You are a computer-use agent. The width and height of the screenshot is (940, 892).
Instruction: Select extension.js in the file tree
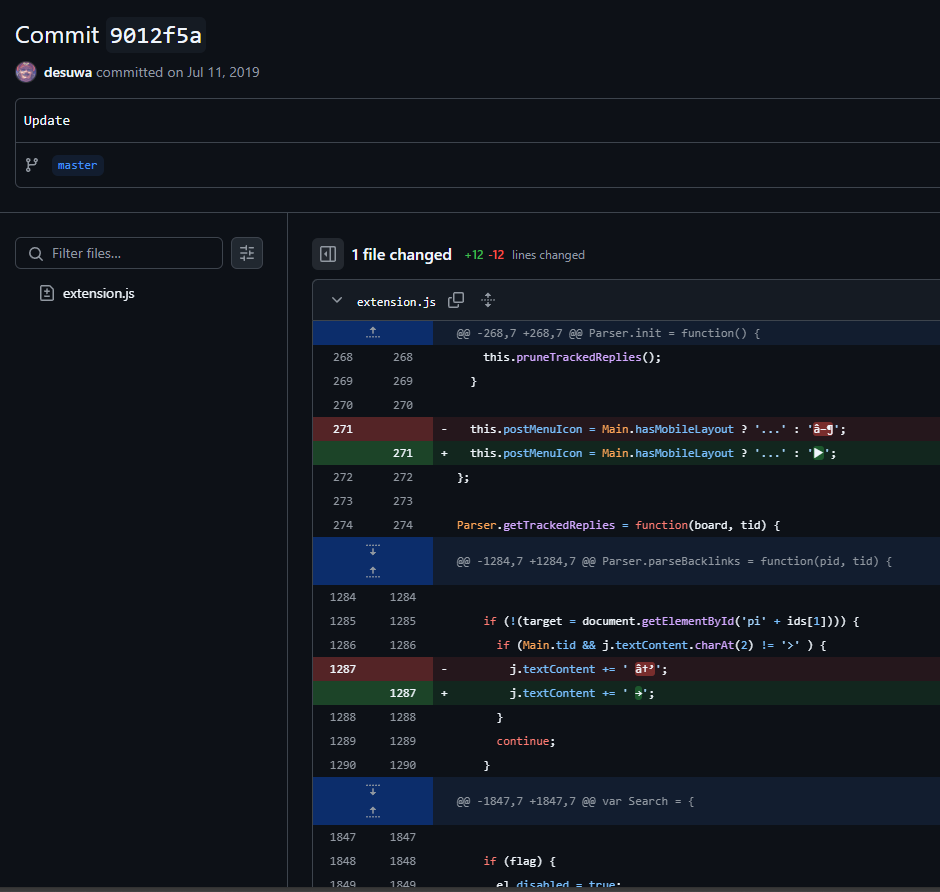[x=98, y=294]
